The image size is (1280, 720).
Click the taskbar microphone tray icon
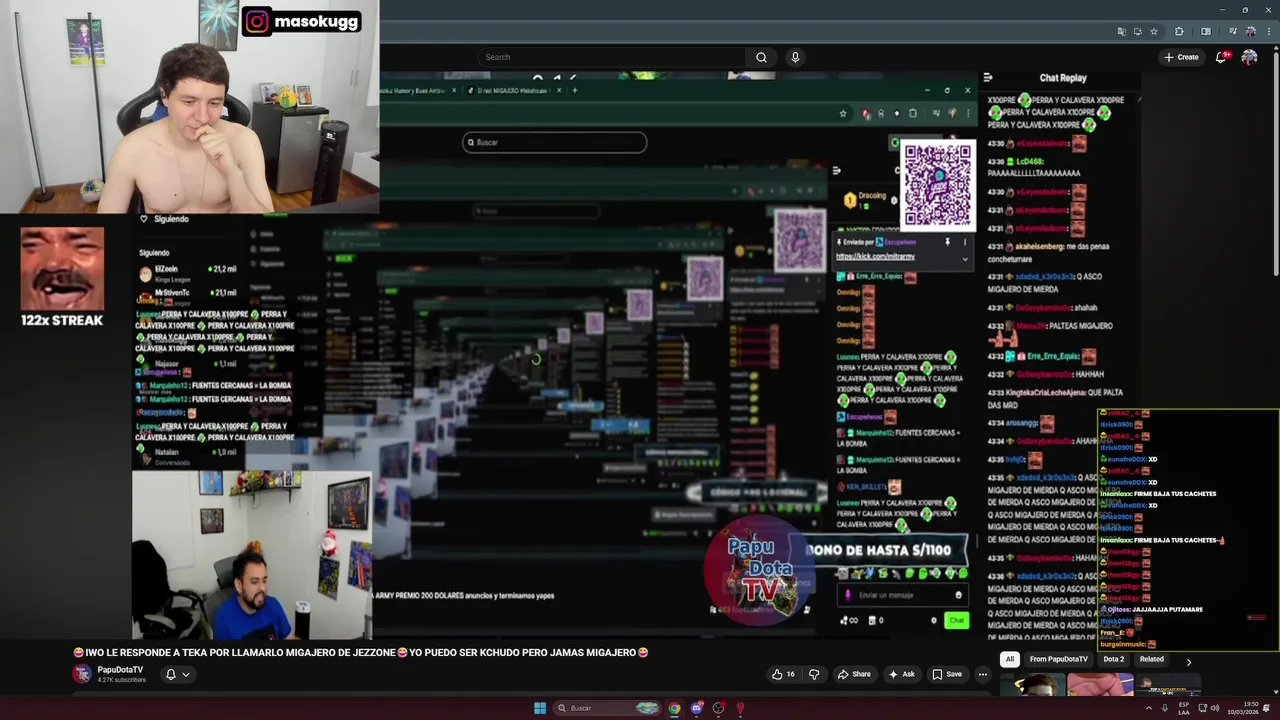pyautogui.click(x=1164, y=708)
